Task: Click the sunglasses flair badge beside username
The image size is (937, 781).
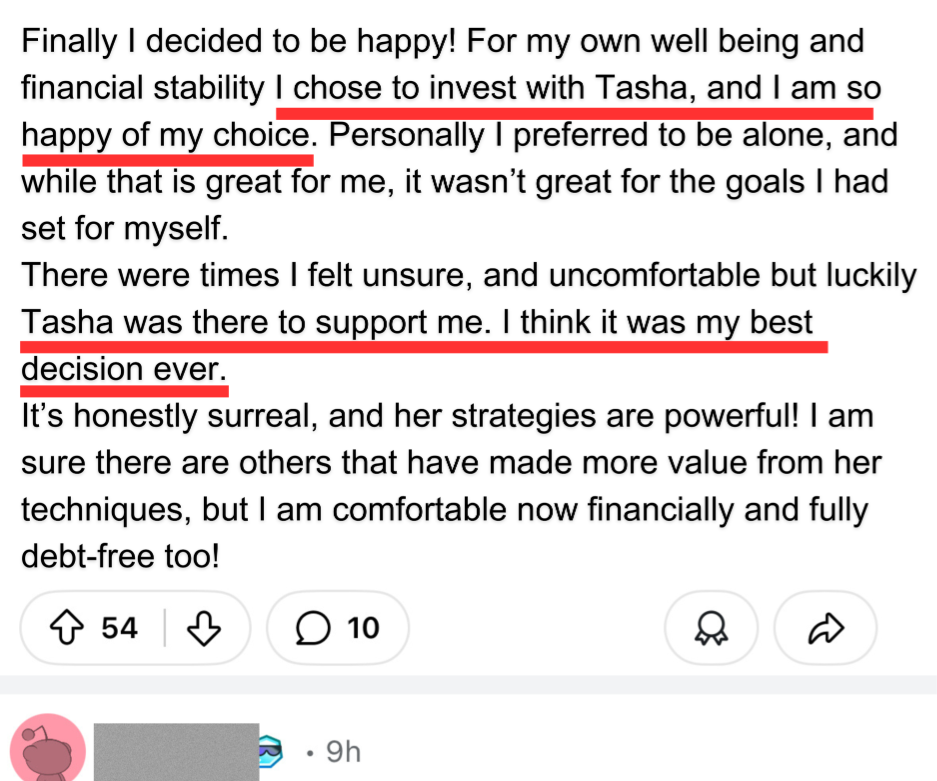Action: click(271, 751)
